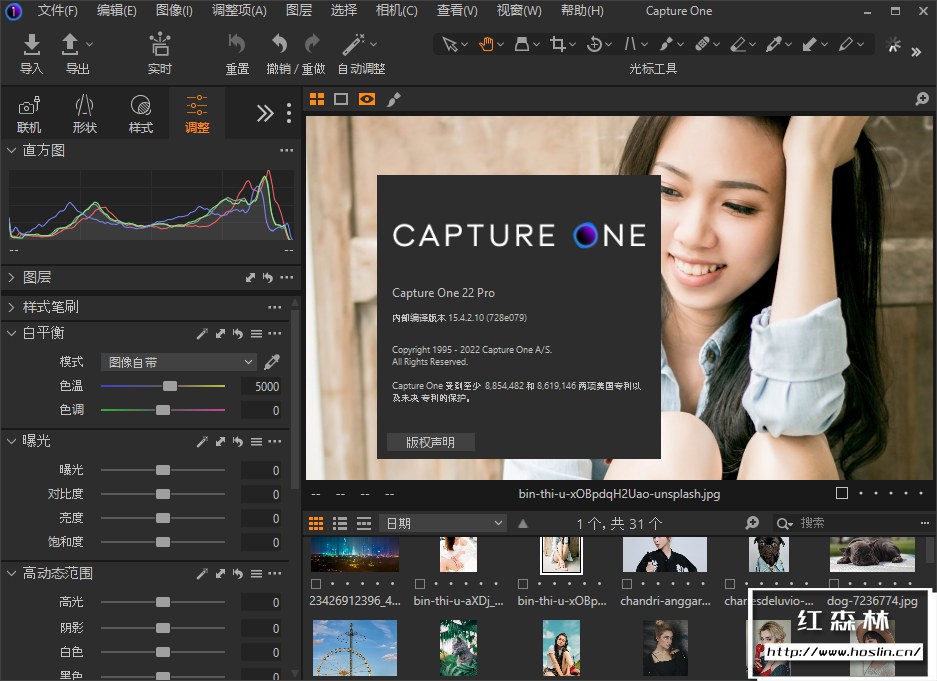Viewport: 937px width, 681px height.
Task: Click the Live view (实时) icon
Action: pyautogui.click(x=159, y=44)
